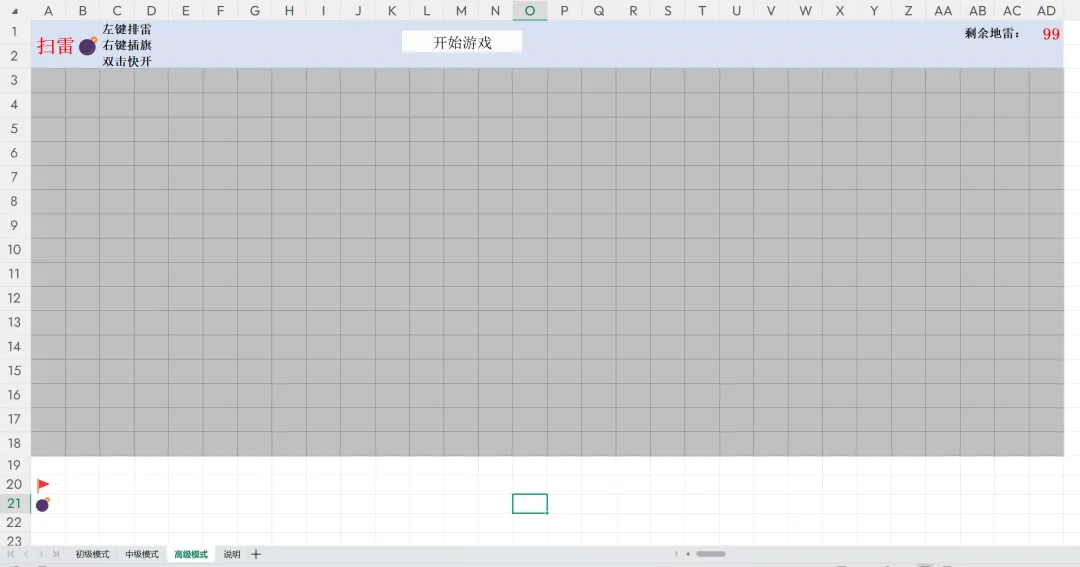This screenshot has height=567, width=1080.
Task: Click the 剩余地雷 label
Action: [x=993, y=33]
